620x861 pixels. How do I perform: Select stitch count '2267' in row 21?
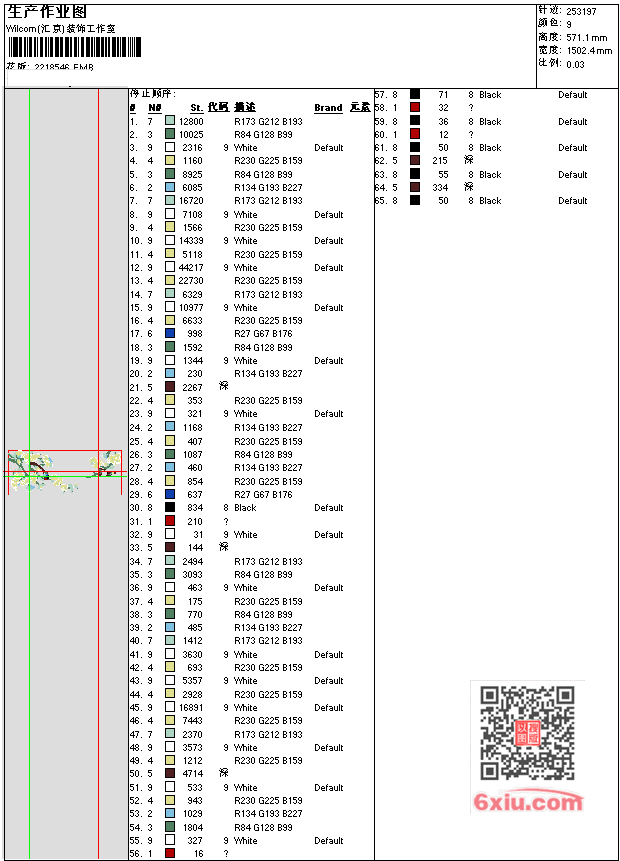[x=193, y=387]
